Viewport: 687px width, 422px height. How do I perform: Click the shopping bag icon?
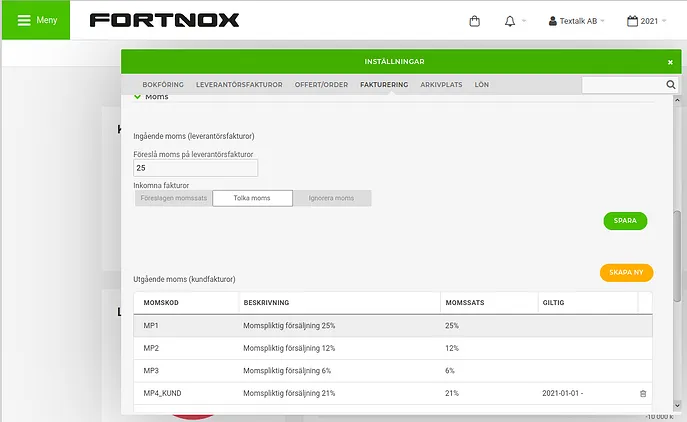(x=475, y=21)
